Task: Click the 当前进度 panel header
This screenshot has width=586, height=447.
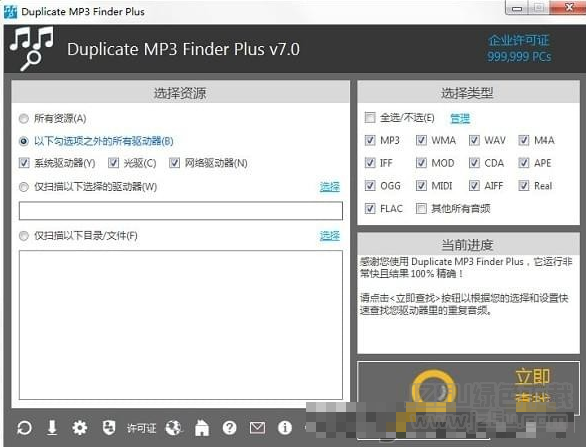Action: click(468, 245)
